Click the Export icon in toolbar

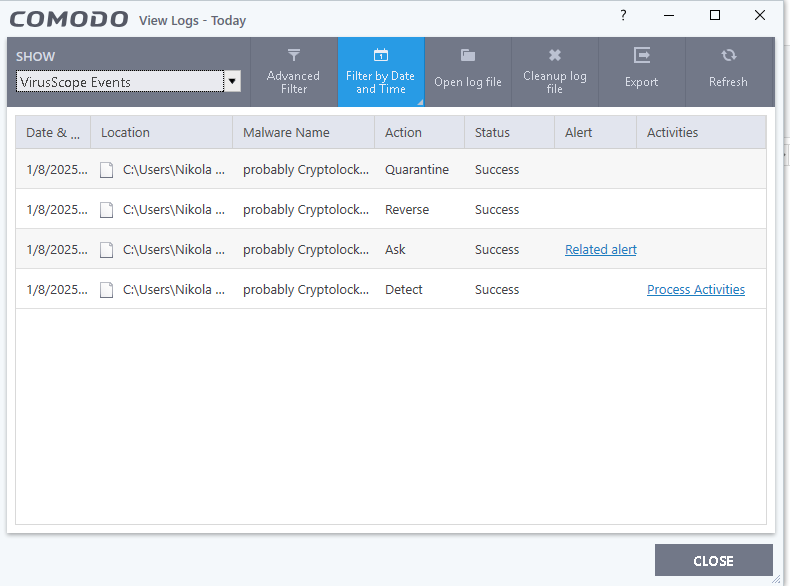pos(641,55)
